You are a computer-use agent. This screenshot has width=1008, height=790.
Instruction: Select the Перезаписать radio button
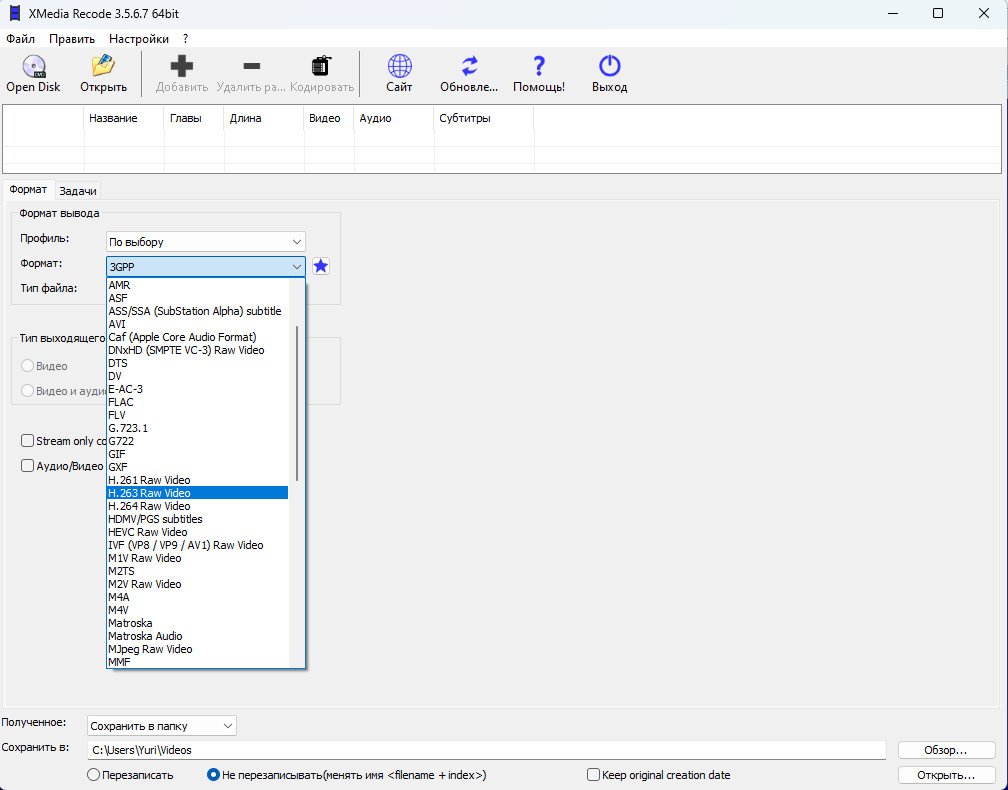pos(93,775)
